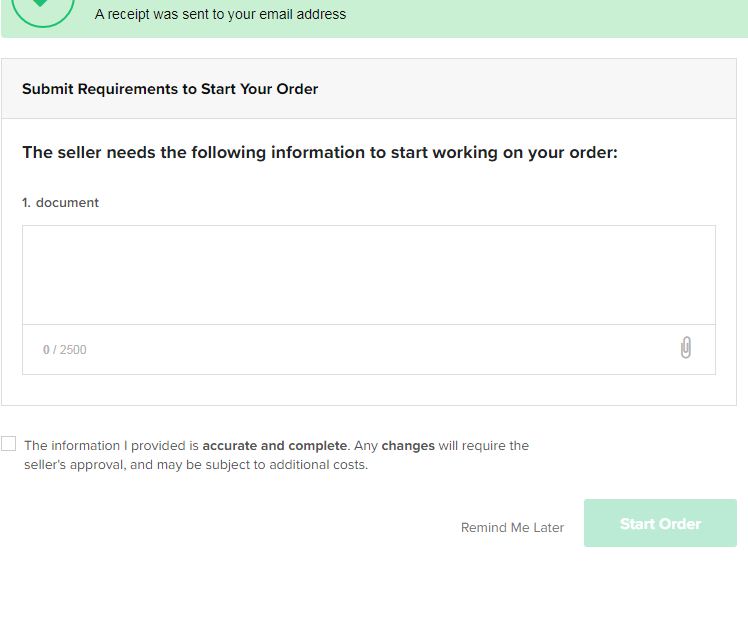Screen dimensions: 748x624
Task: Choose Remind Me Later
Action: click(512, 528)
